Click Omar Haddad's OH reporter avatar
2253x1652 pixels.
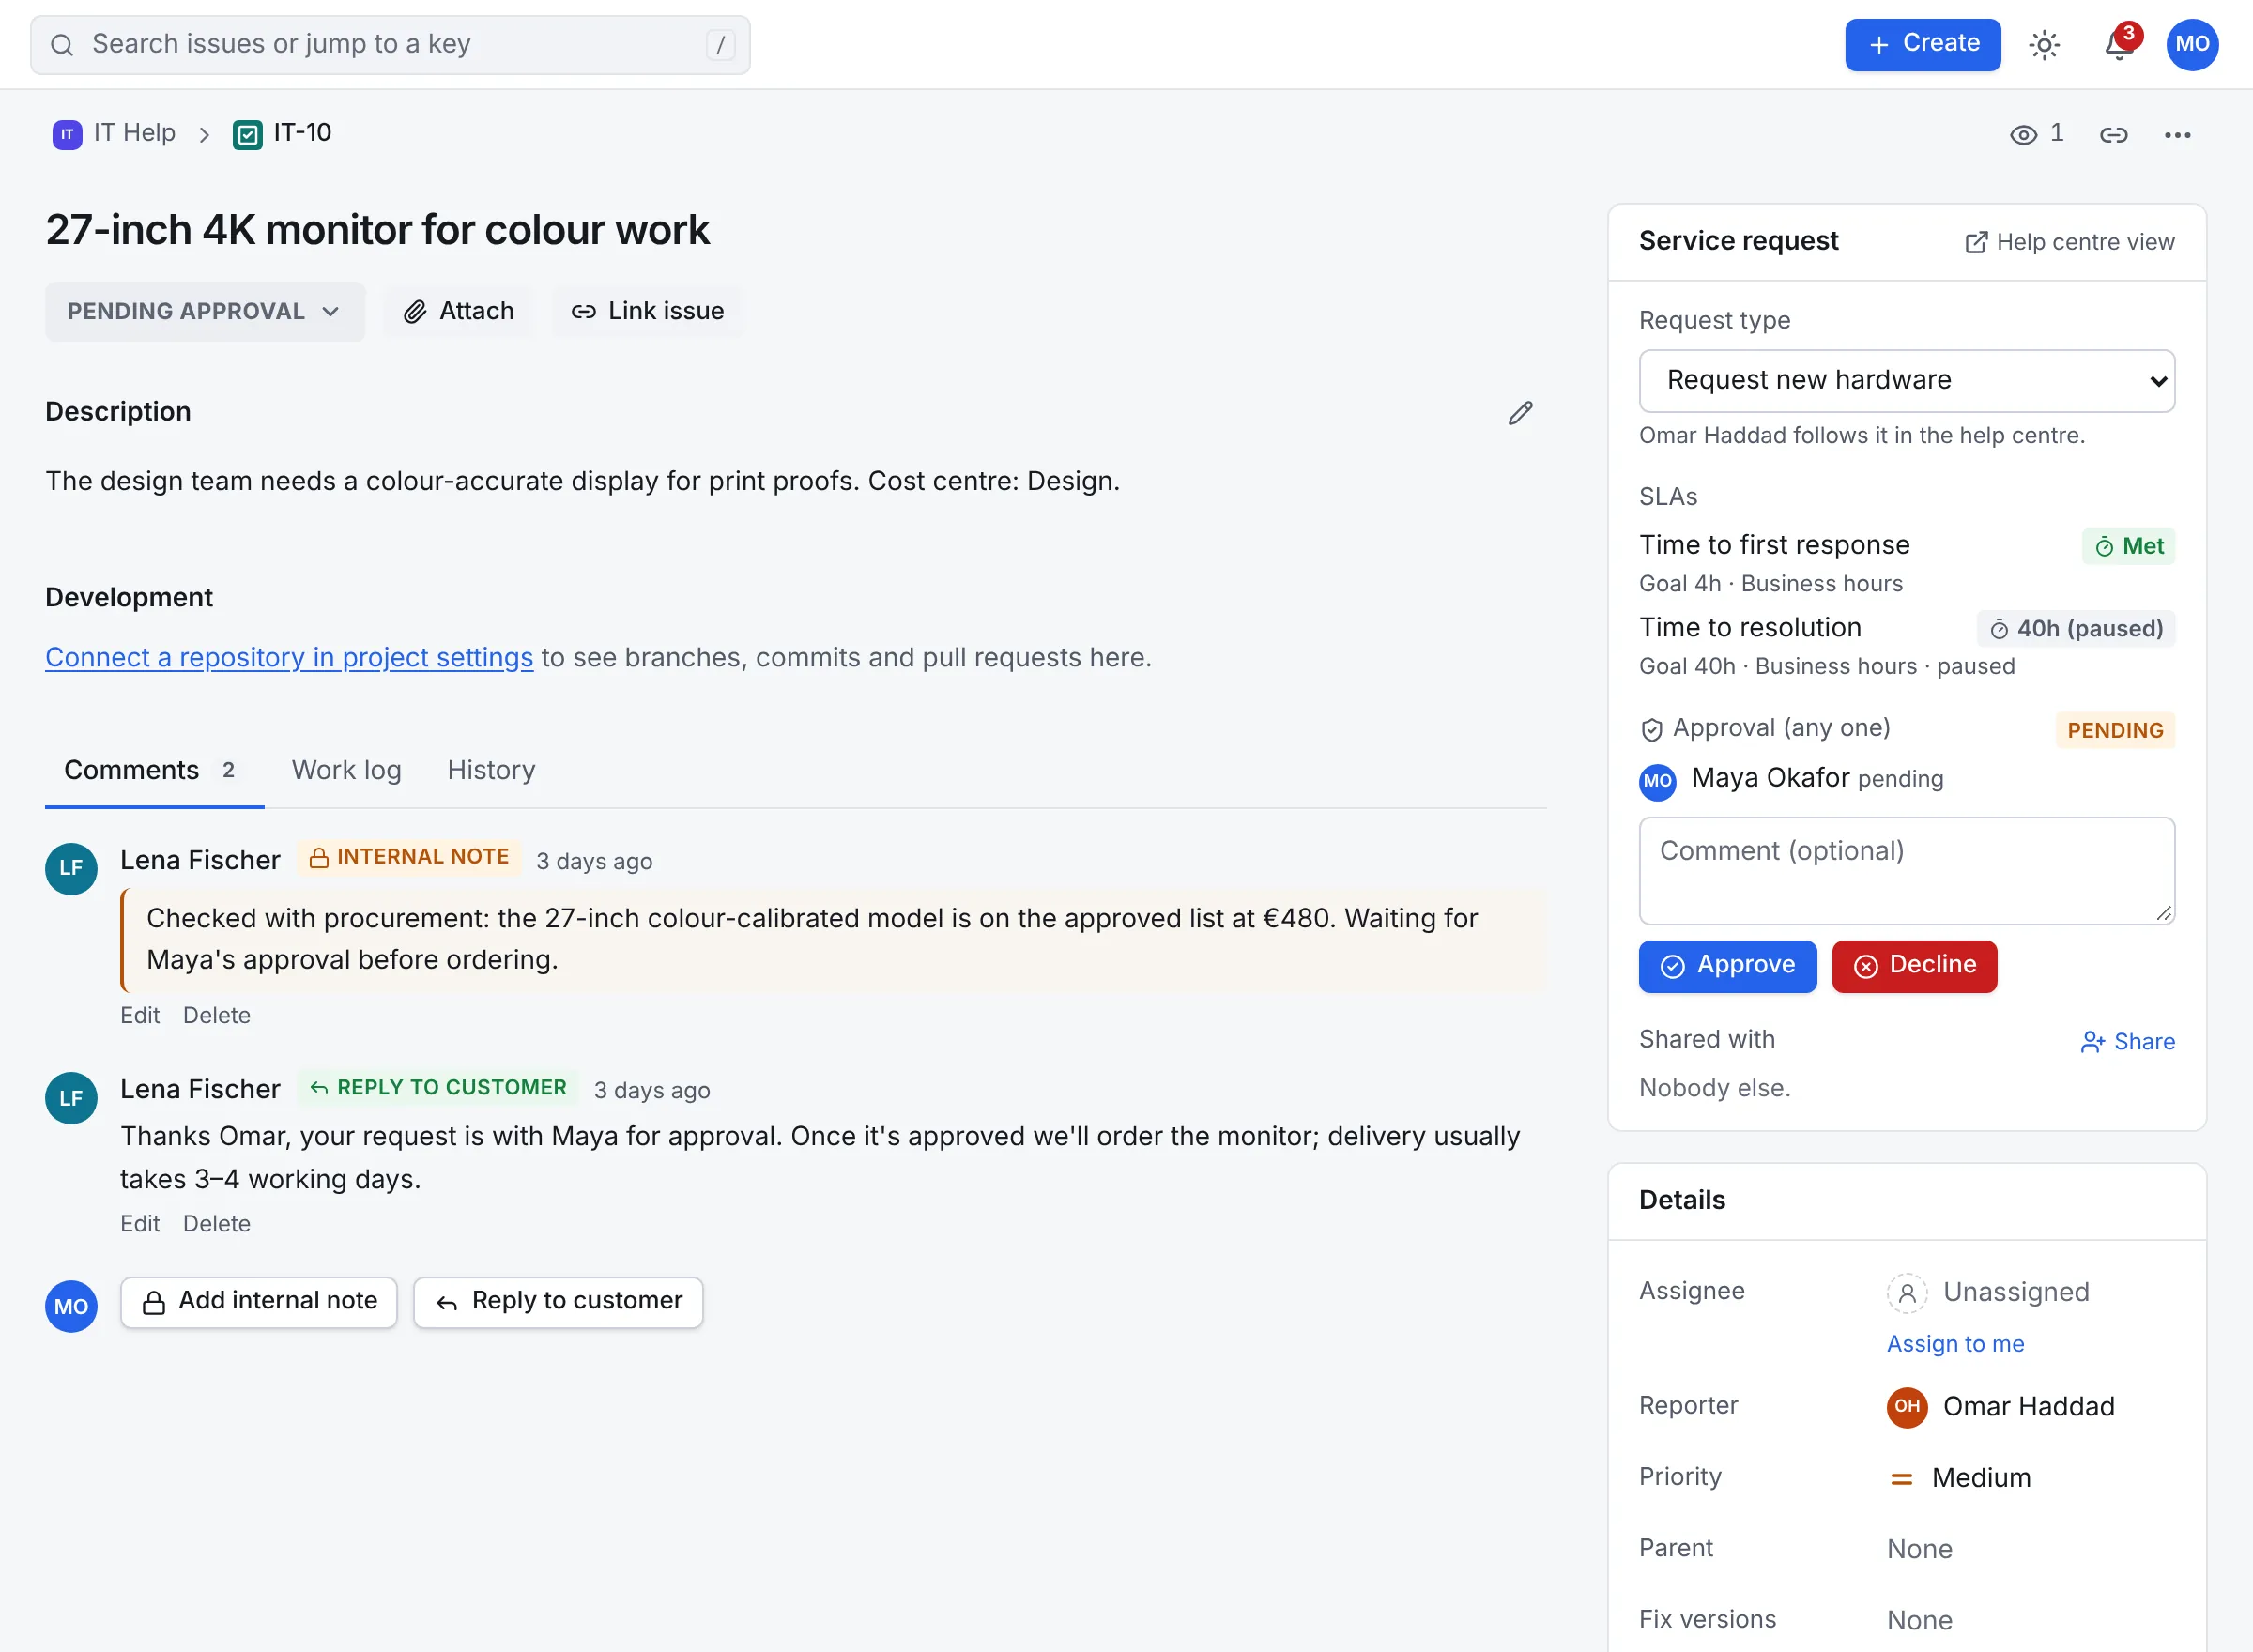pyautogui.click(x=1907, y=1407)
